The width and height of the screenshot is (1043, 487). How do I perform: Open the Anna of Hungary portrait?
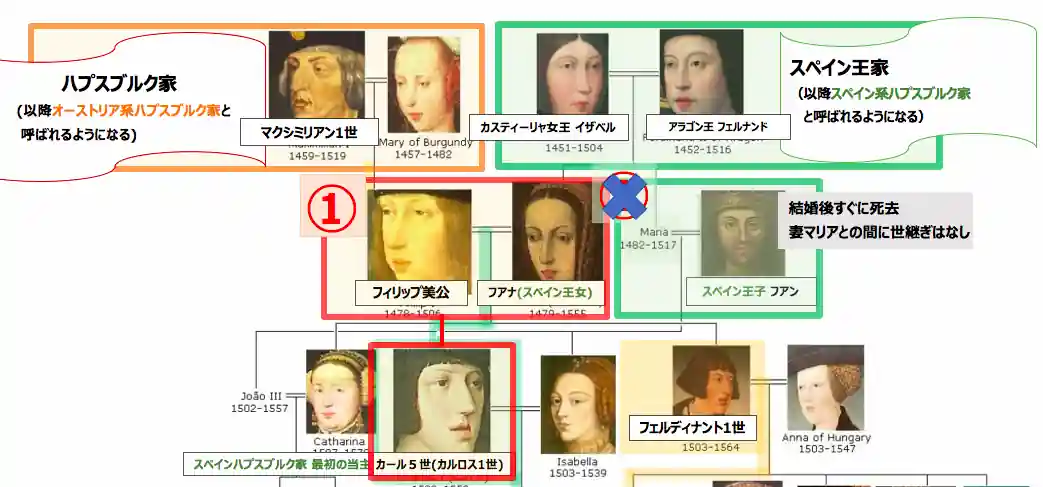tap(825, 387)
